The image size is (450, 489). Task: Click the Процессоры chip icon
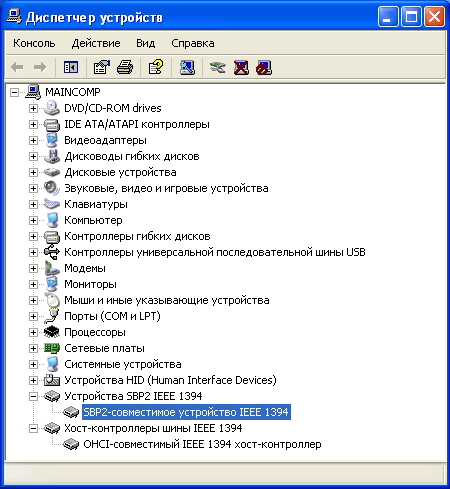point(52,332)
